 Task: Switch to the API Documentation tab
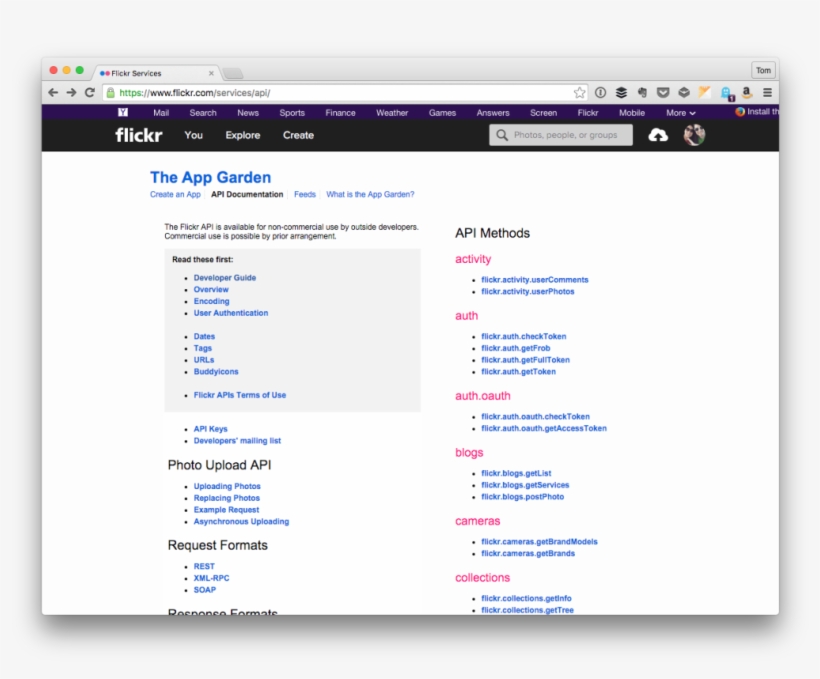[247, 194]
